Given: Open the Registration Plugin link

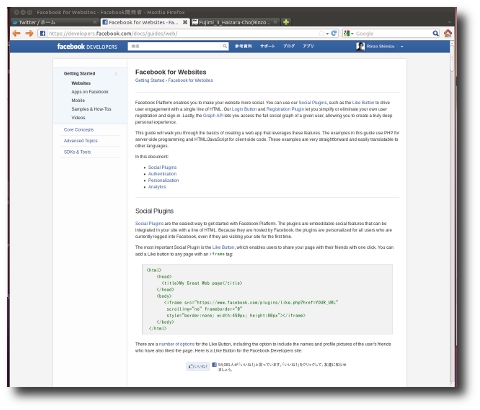Looking at the screenshot, I should tap(285, 109).
